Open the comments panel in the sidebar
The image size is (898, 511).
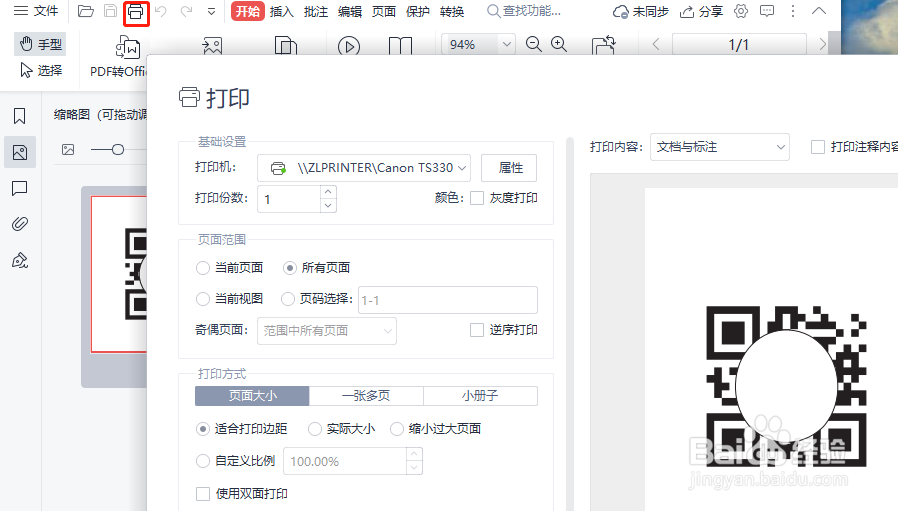(19, 188)
